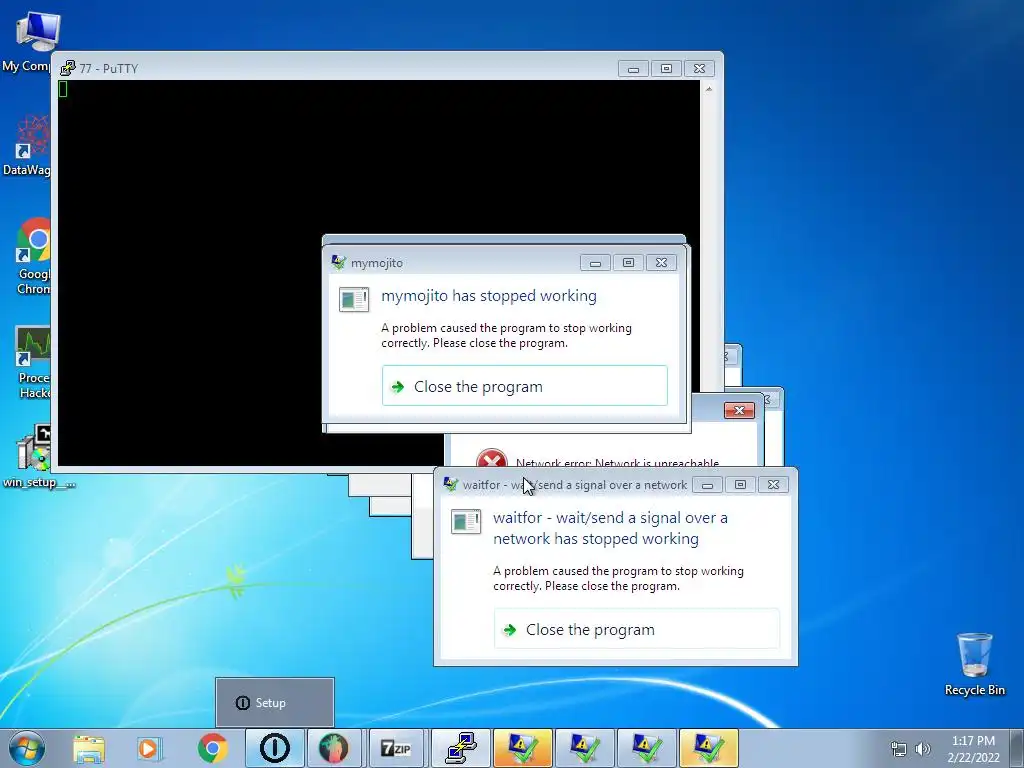This screenshot has width=1024, height=768.
Task: Click the mymojito dialog title icon
Action: [x=338, y=263]
